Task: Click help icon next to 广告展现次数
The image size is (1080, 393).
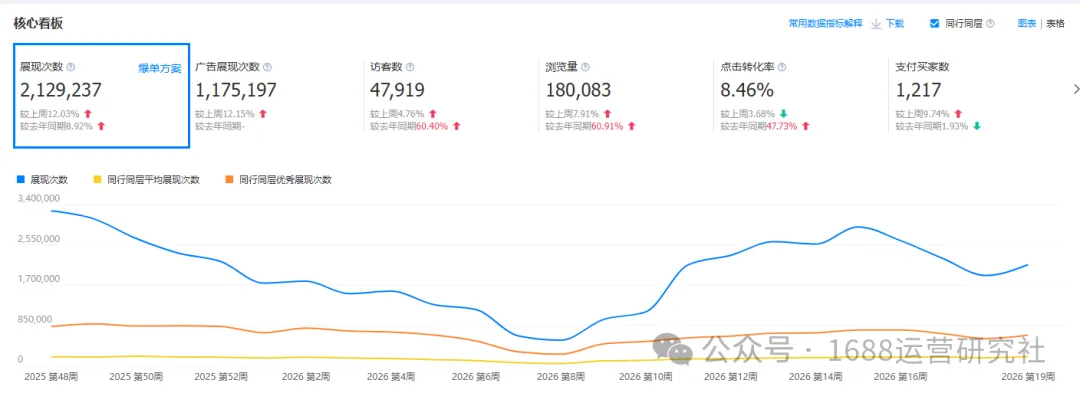Action: pos(267,67)
